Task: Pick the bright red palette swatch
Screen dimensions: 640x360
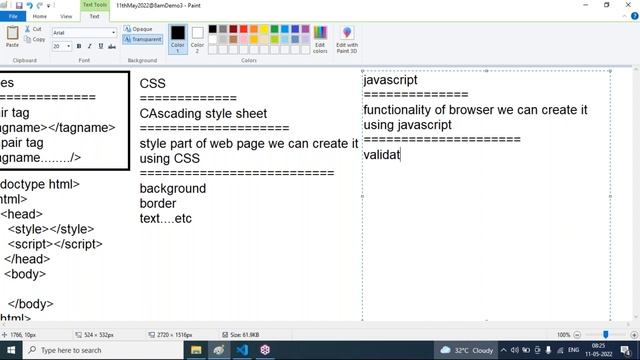Action: click(244, 29)
